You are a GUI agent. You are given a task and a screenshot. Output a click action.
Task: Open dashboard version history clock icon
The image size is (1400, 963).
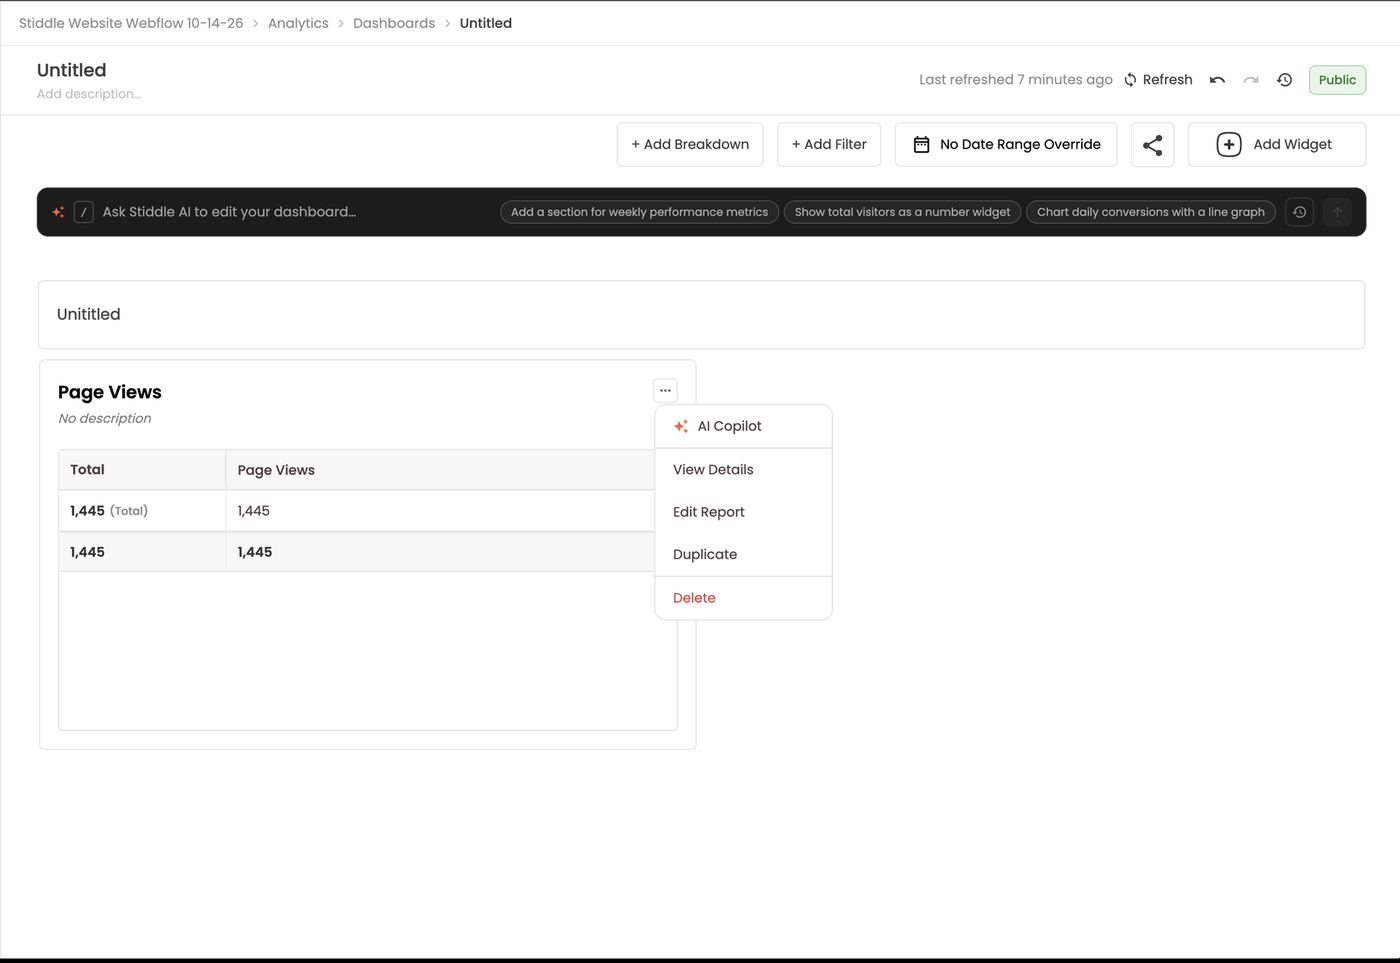tap(1285, 80)
